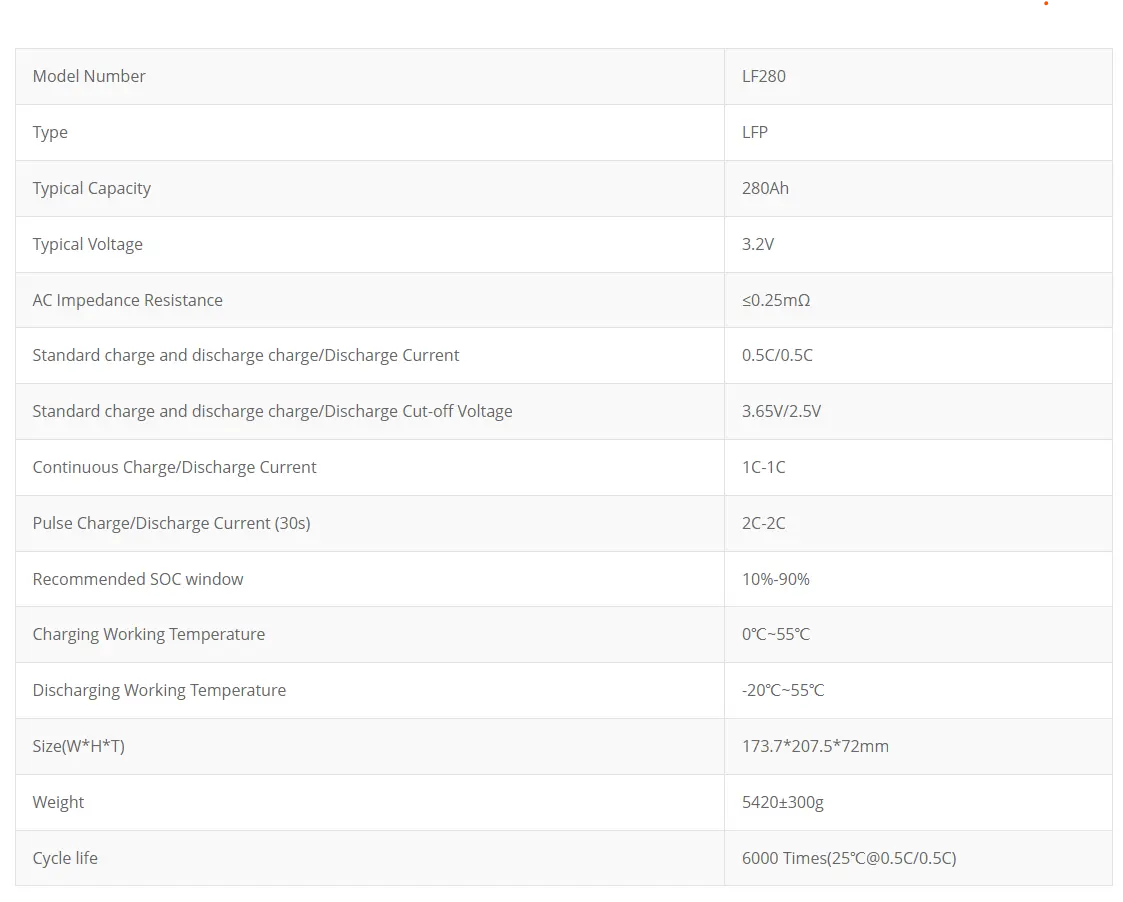Click the 10%-90% SOC value
Image resolution: width=1123 pixels, height=902 pixels.
pyautogui.click(x=776, y=579)
